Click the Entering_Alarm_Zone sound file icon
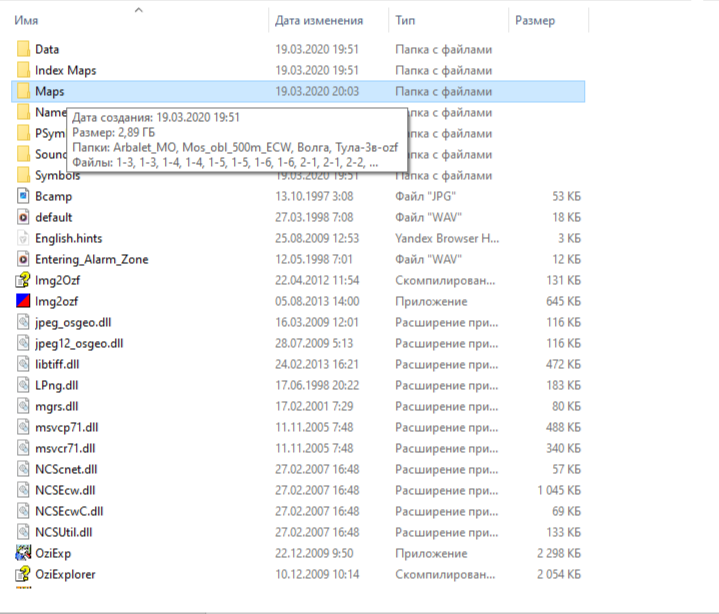Screen dimensions: 719x614 23,259
